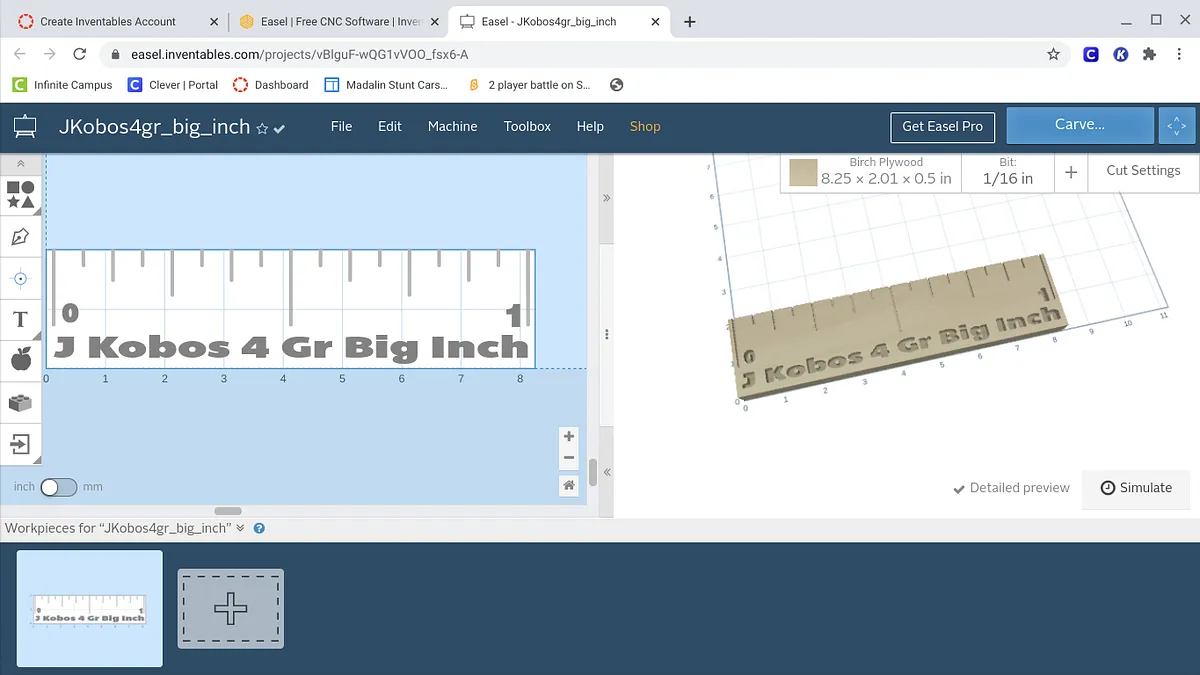Open the Bit 1/16 in selector
The width and height of the screenshot is (1200, 675).
pos(1007,171)
